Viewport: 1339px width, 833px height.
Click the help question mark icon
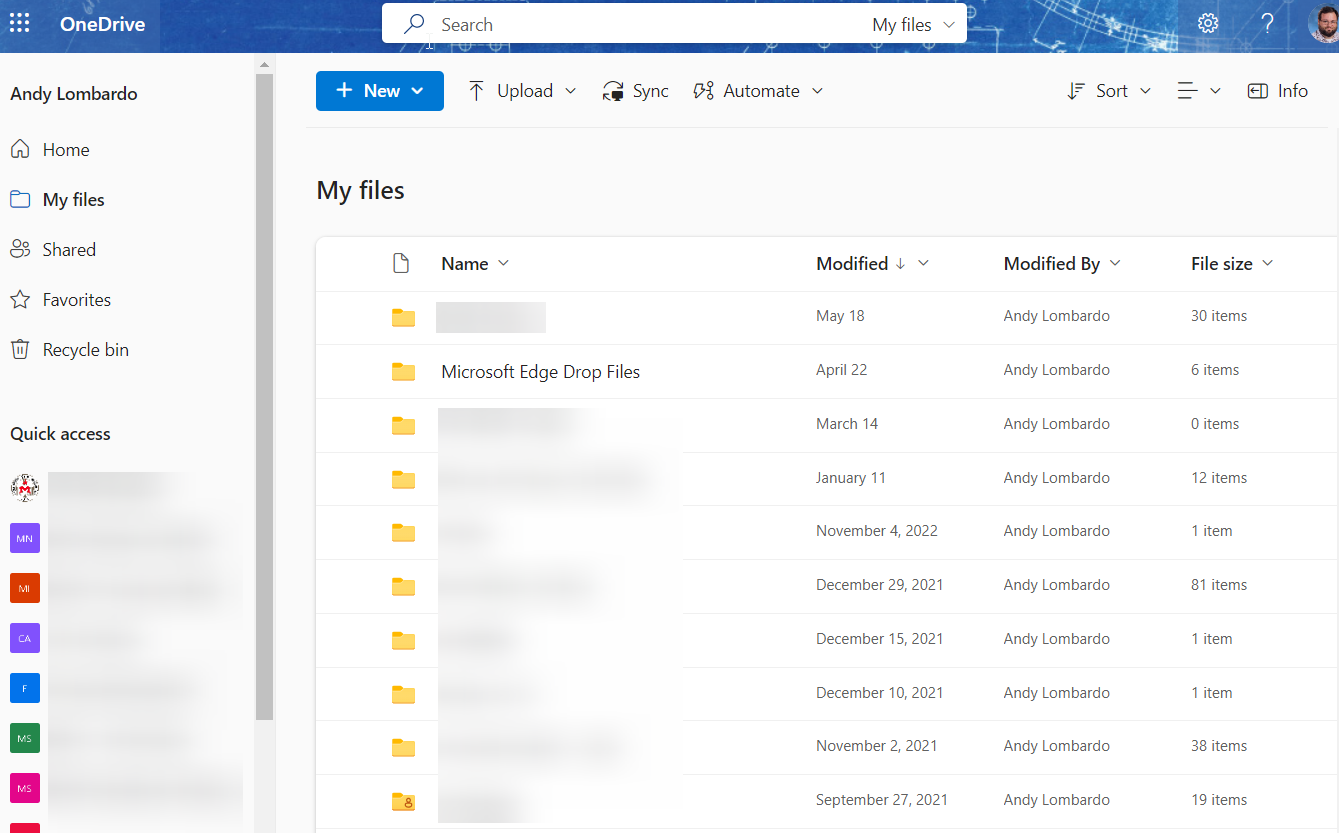tap(1267, 23)
